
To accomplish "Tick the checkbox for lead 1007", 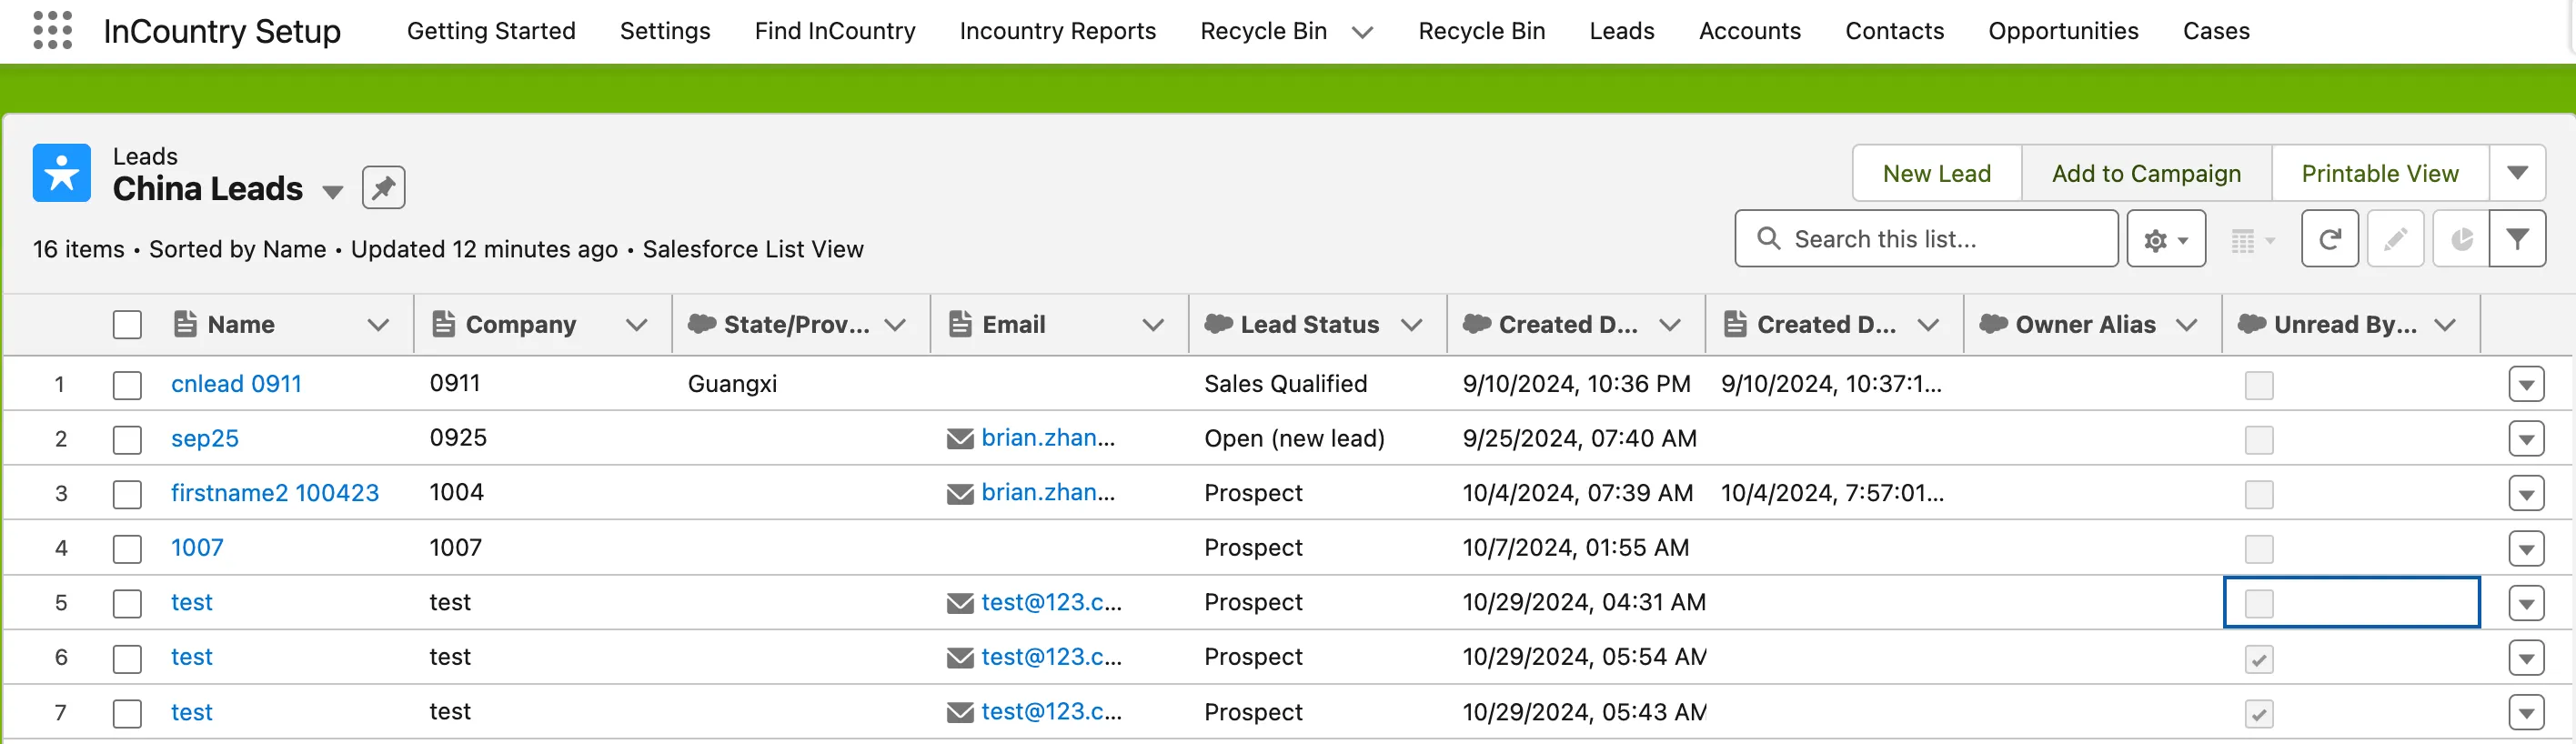I will (x=127, y=549).
